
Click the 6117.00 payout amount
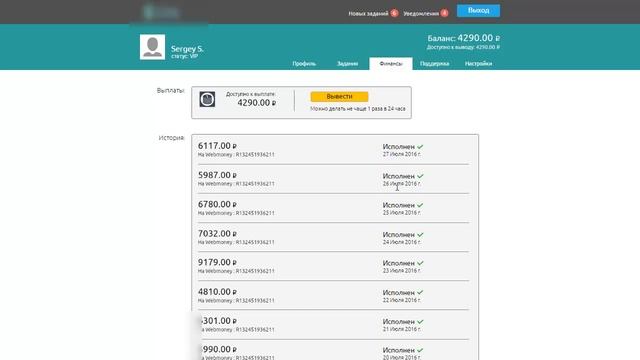coord(217,146)
